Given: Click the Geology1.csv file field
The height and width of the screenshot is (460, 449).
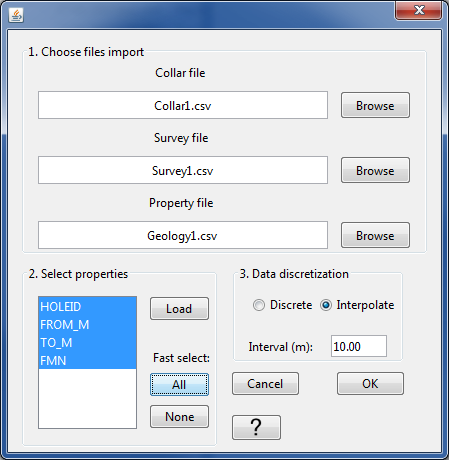Looking at the screenshot, I should (183, 235).
